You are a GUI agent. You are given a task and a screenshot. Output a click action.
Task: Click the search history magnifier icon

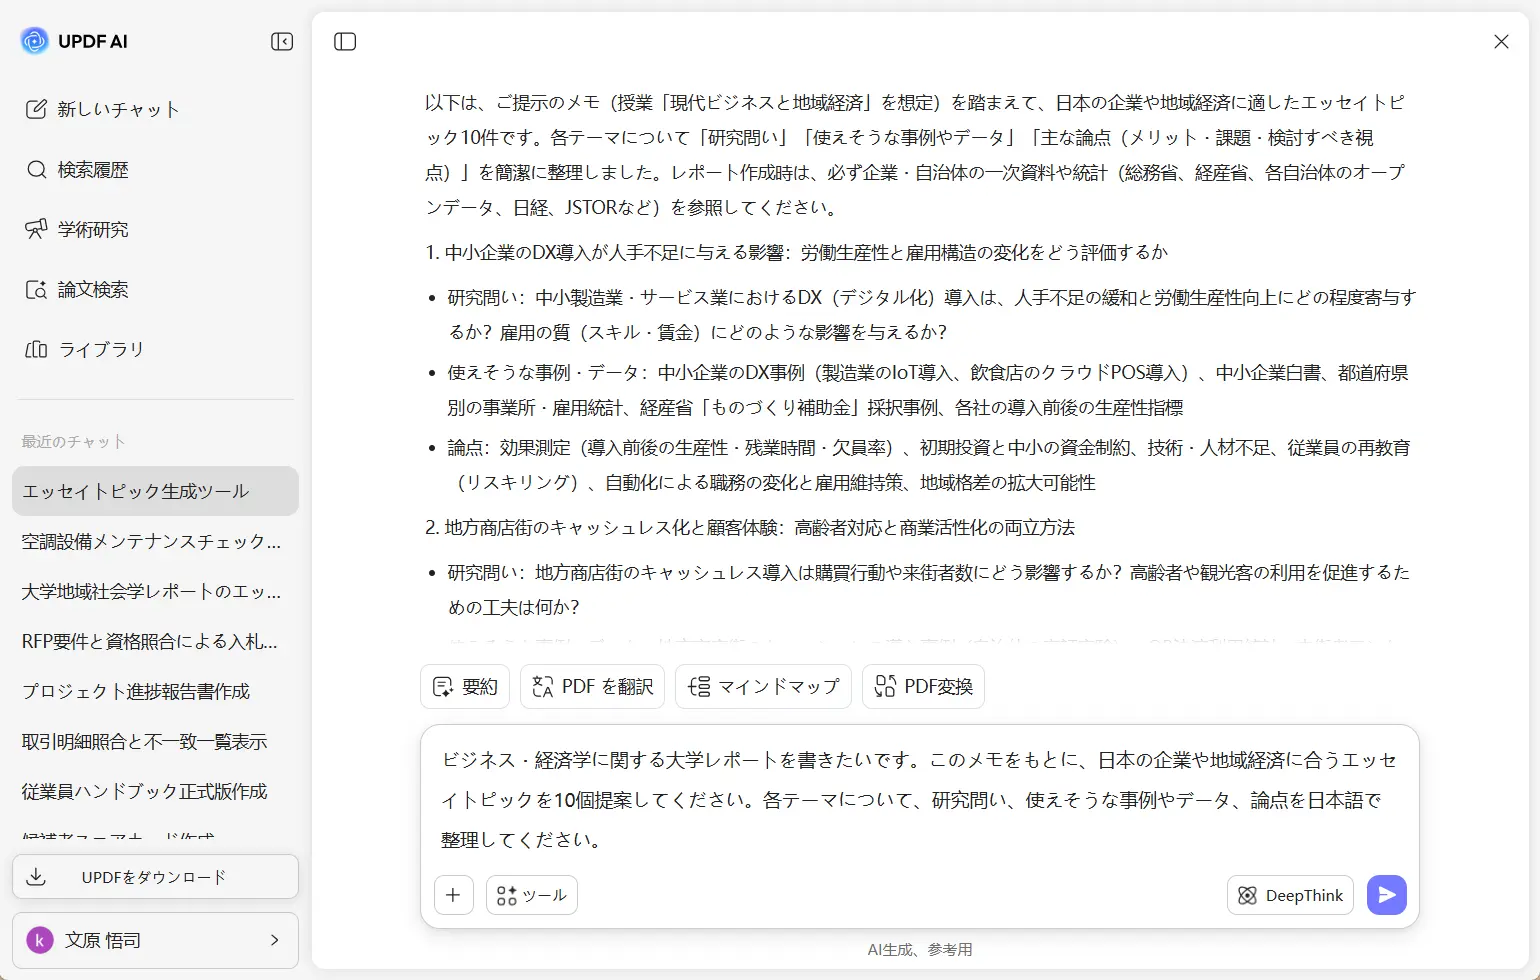[x=36, y=169]
